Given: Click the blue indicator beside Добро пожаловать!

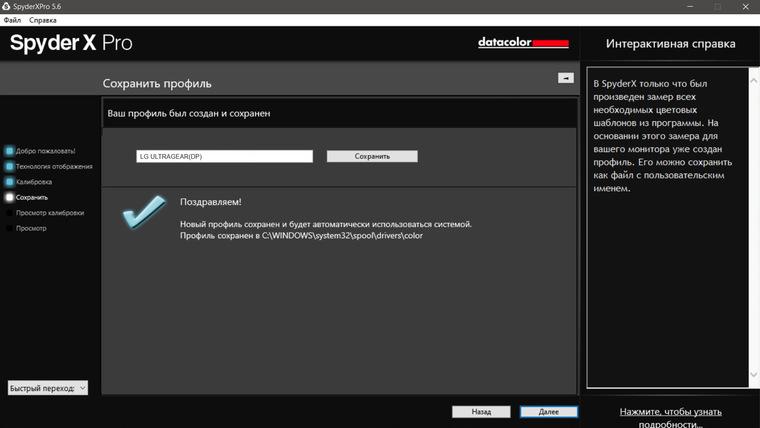Looking at the screenshot, I should click(x=9, y=151).
